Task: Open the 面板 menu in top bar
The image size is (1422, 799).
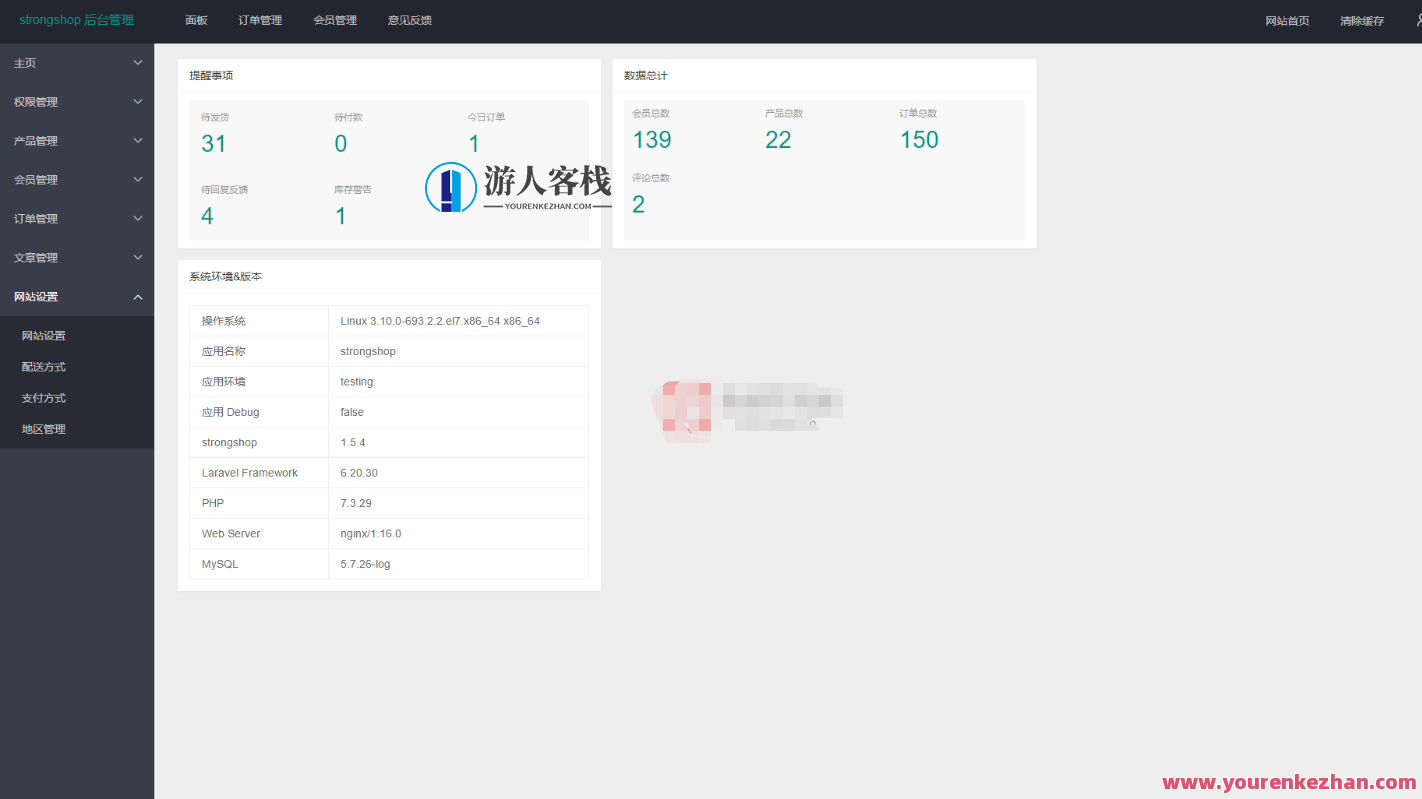Action: click(x=196, y=19)
